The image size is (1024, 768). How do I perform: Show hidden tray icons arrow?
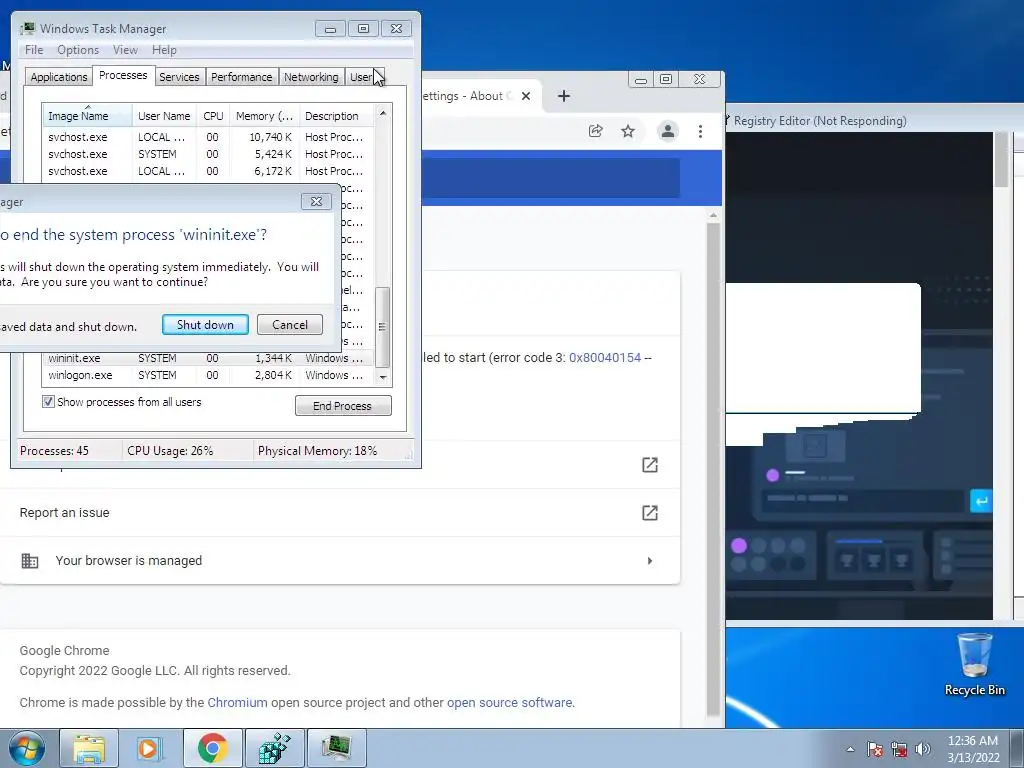[x=850, y=749]
